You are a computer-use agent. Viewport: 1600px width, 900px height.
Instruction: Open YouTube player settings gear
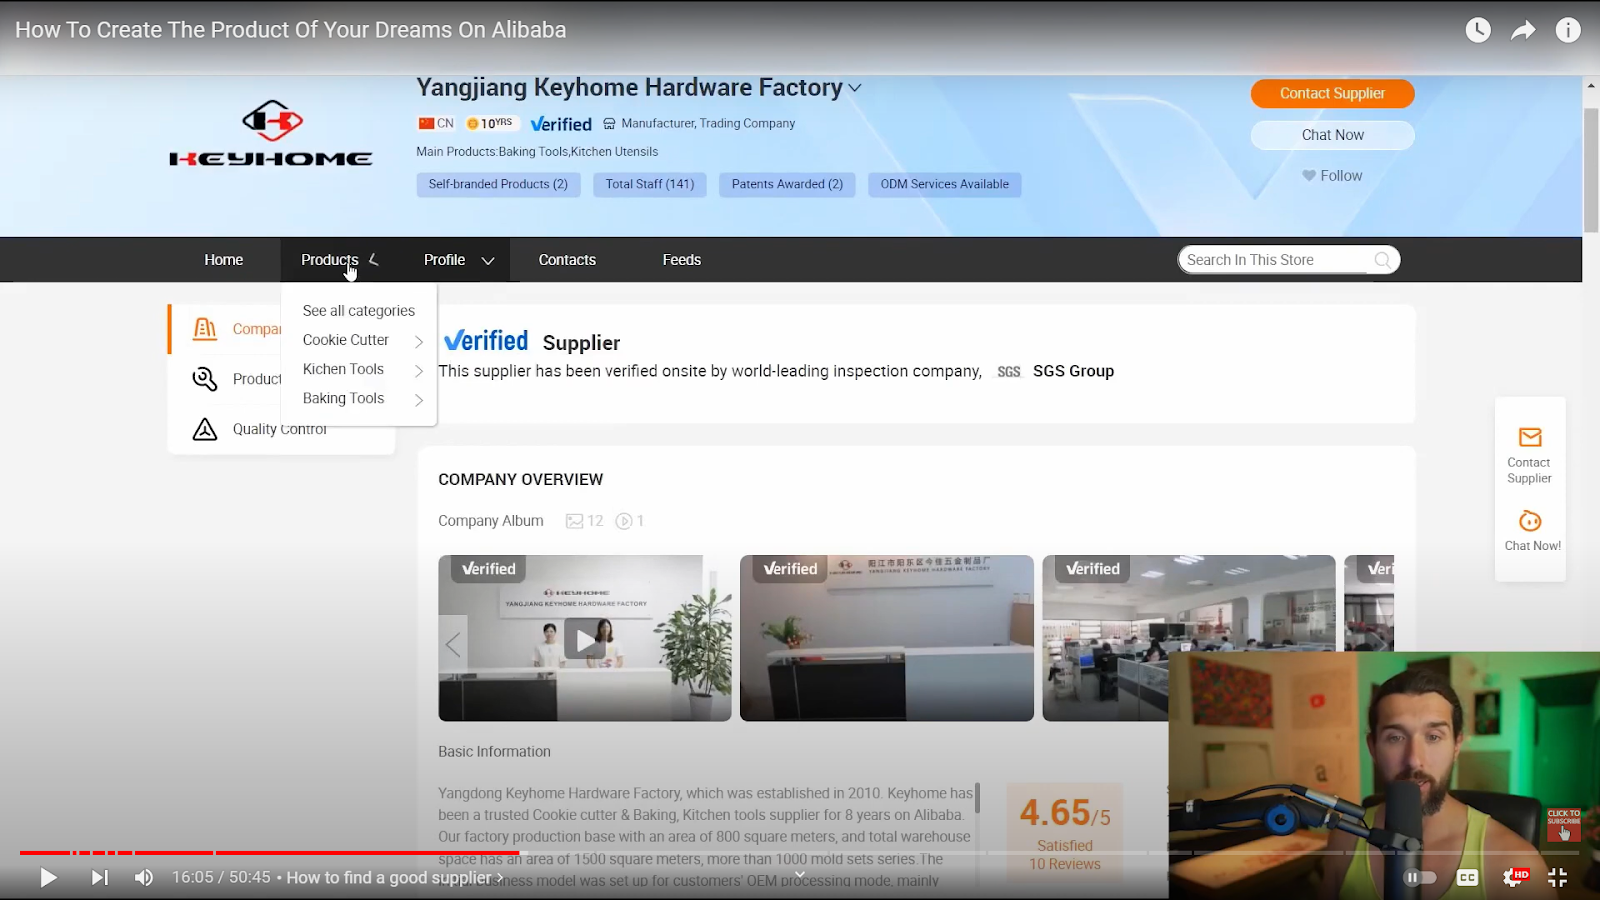1514,877
